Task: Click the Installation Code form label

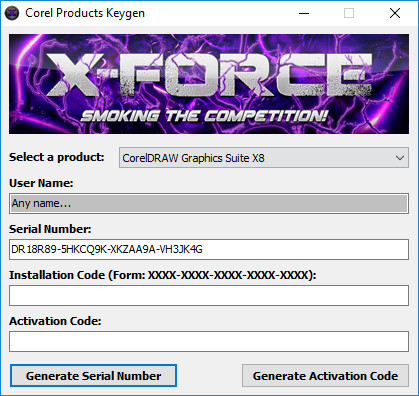Action: (163, 275)
